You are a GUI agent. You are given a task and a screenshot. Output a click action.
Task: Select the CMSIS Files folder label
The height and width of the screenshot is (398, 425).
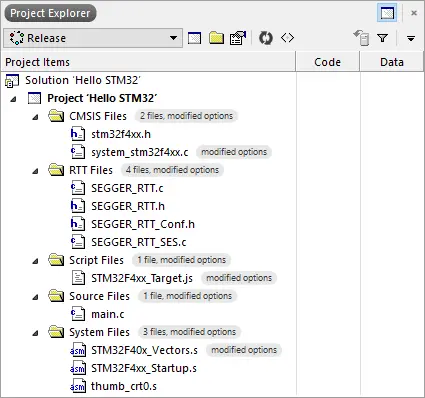(98, 116)
